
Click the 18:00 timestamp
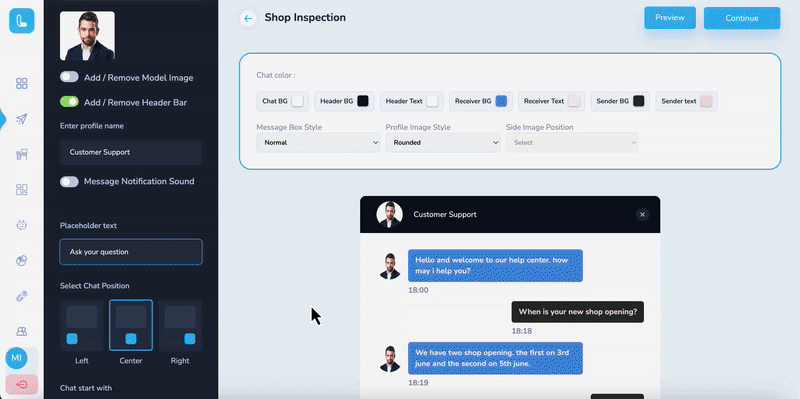click(418, 290)
